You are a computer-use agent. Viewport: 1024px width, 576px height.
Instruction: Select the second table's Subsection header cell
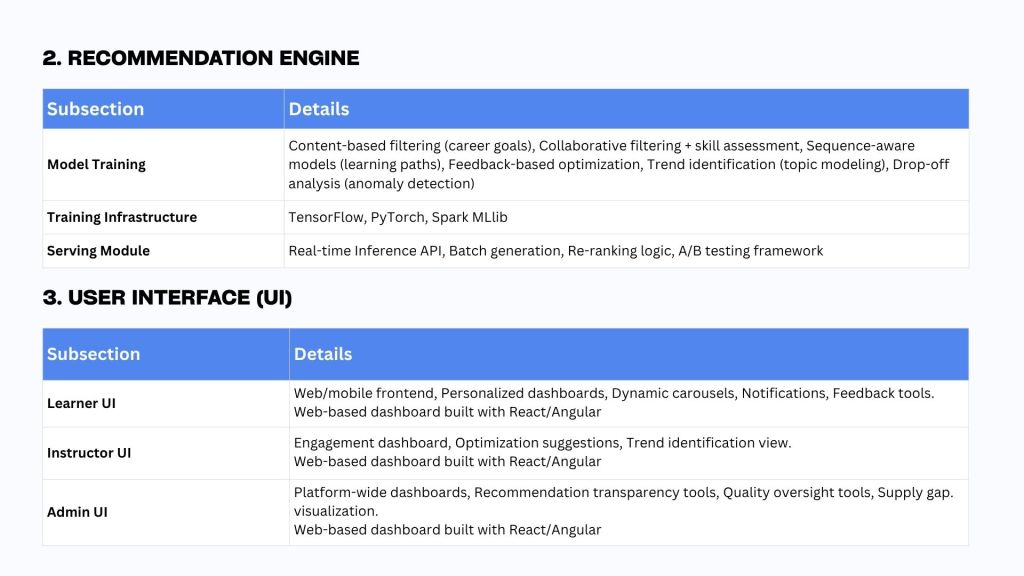tap(93, 354)
